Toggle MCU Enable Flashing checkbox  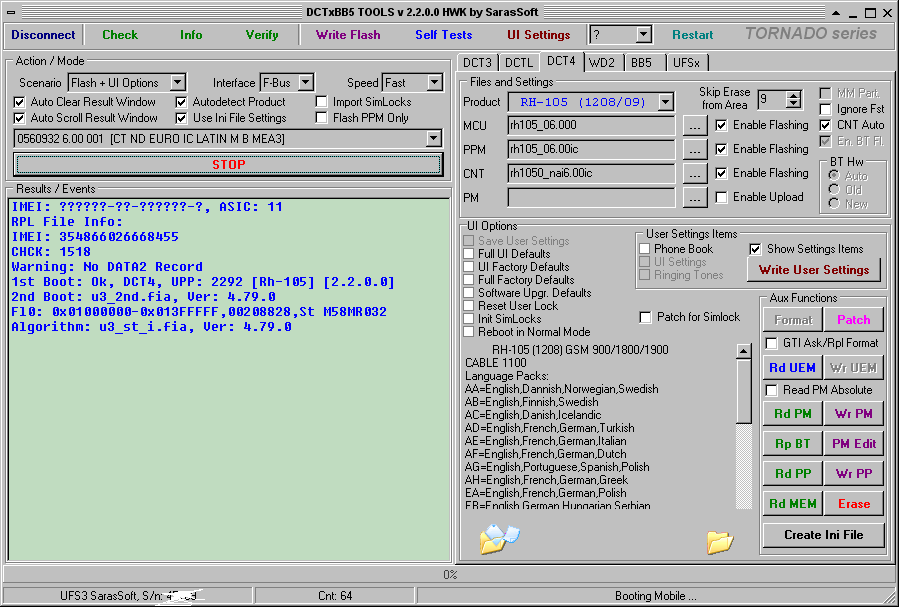click(721, 125)
